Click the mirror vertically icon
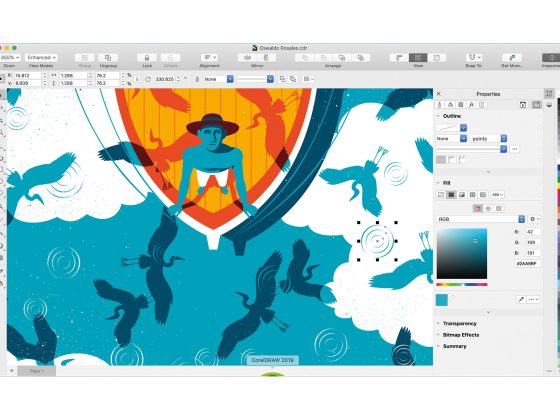Screen dimensions: 560x420 tap(266, 58)
